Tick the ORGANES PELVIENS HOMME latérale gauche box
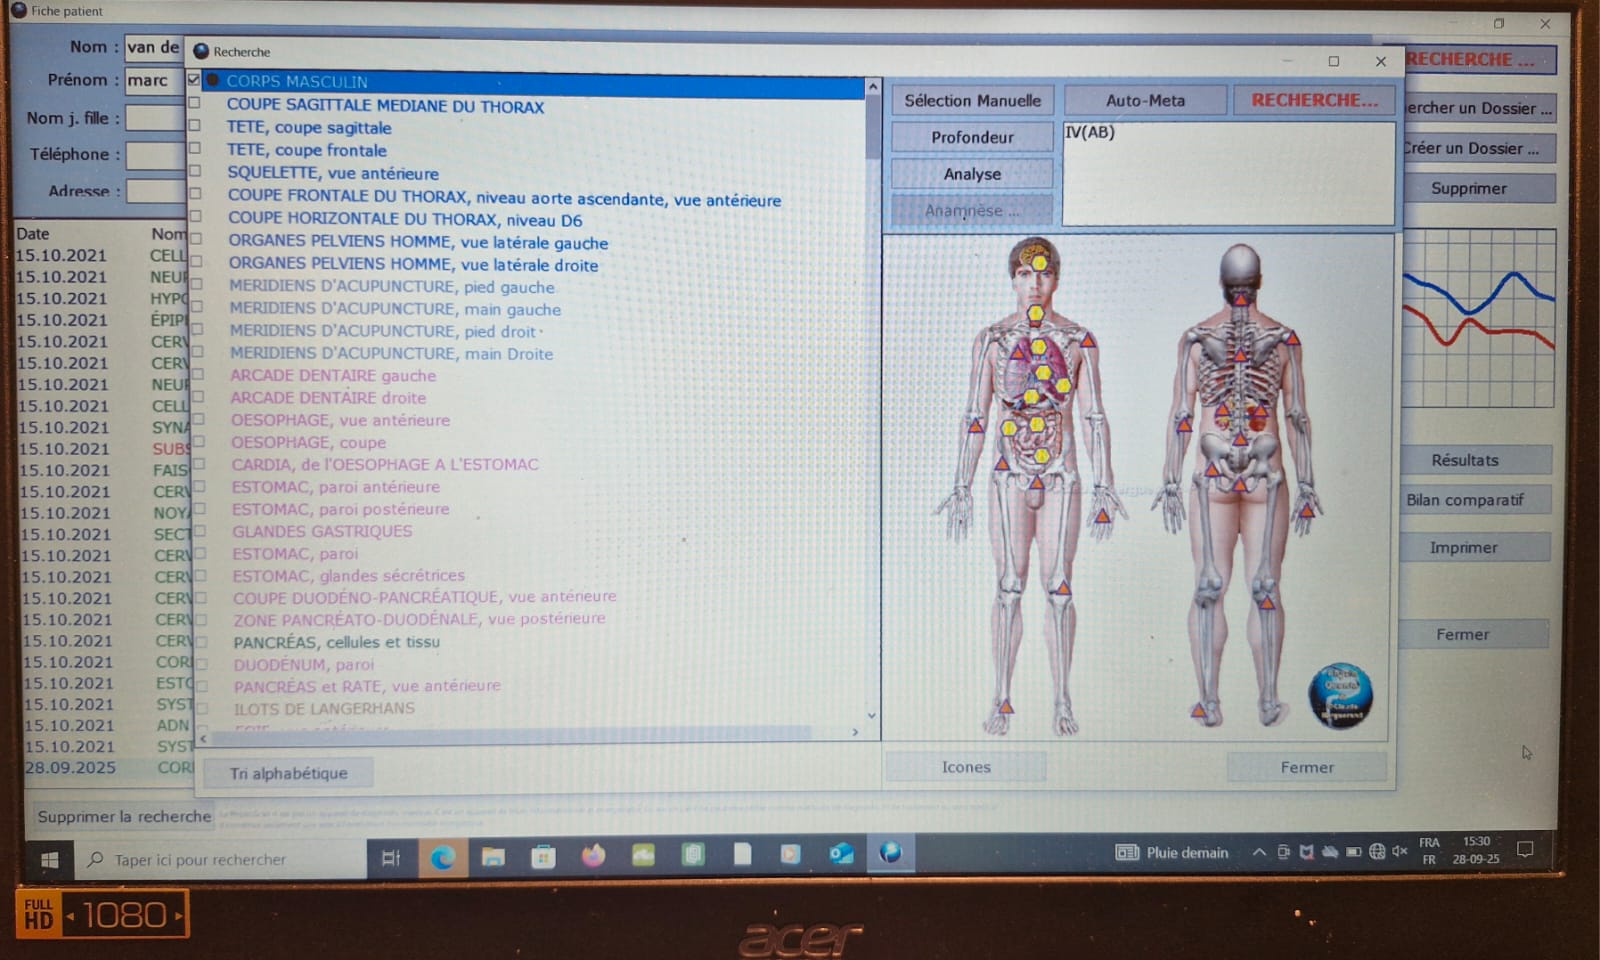This screenshot has width=1600, height=960. click(x=196, y=239)
